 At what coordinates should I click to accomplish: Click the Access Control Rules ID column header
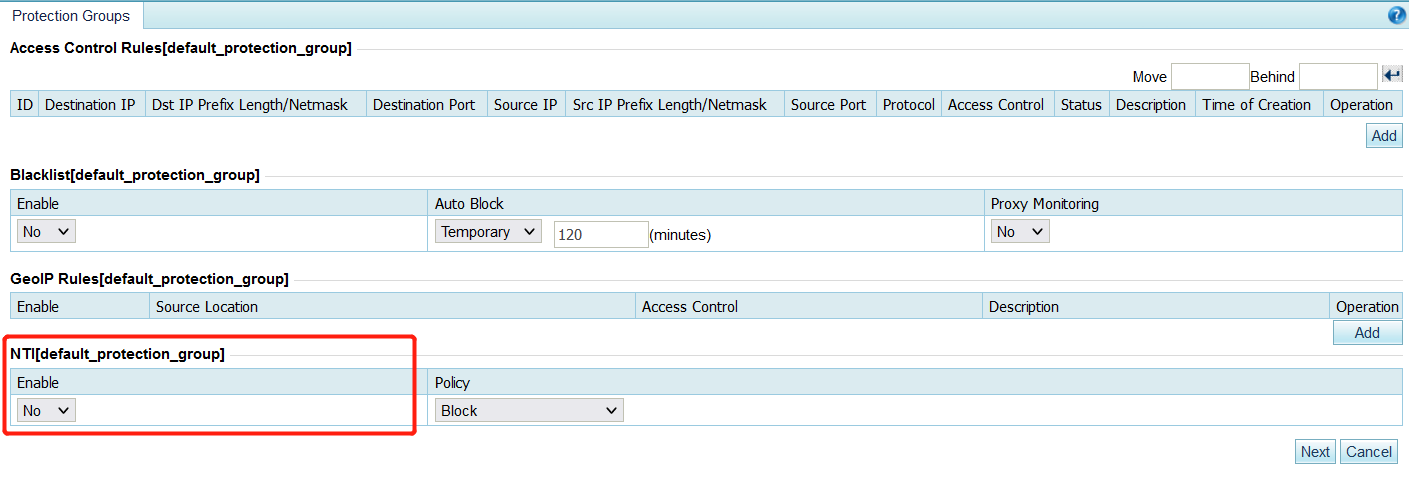(25, 105)
